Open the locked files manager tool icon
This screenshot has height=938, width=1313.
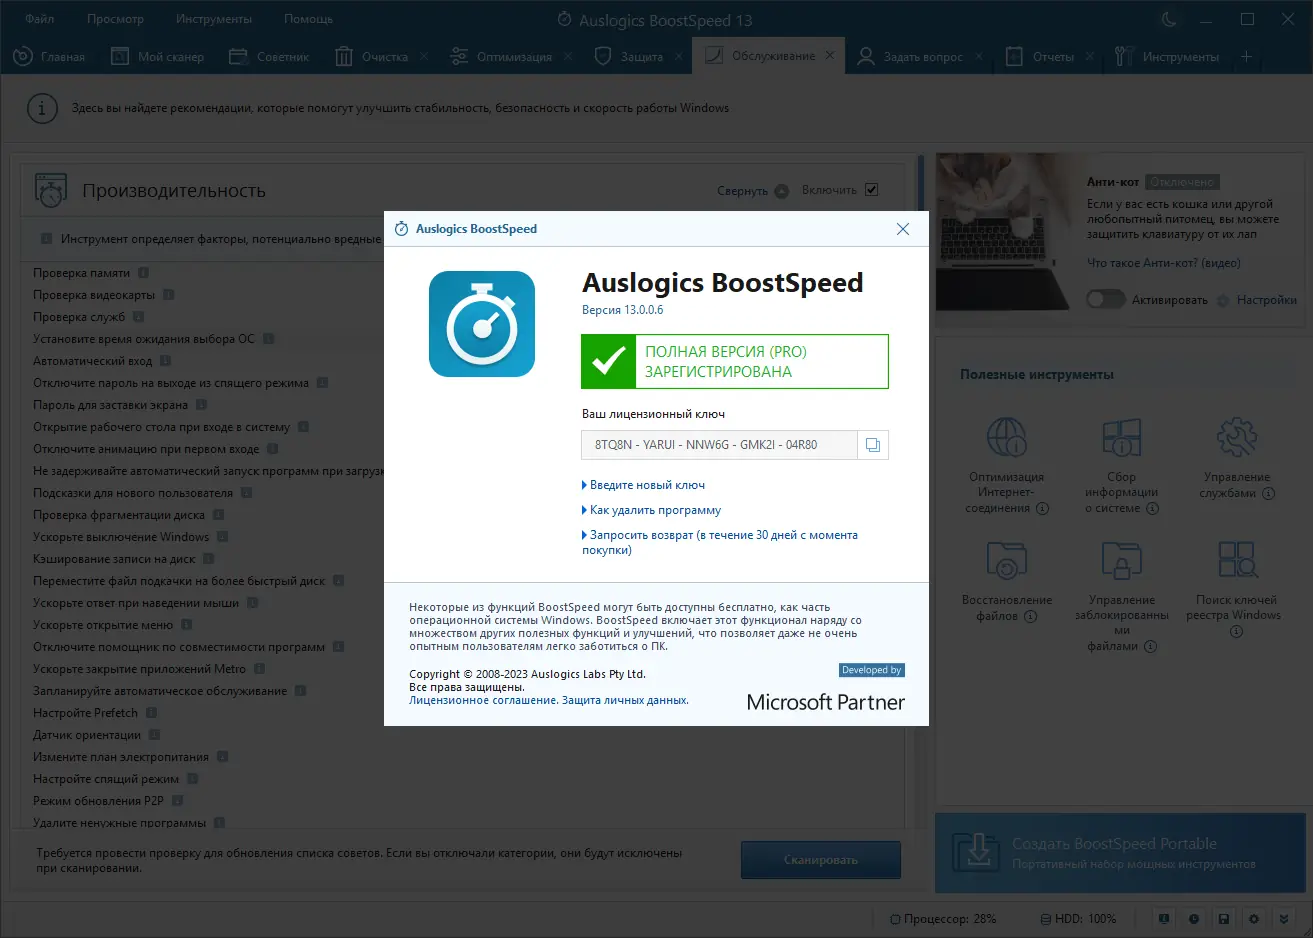click(1122, 561)
